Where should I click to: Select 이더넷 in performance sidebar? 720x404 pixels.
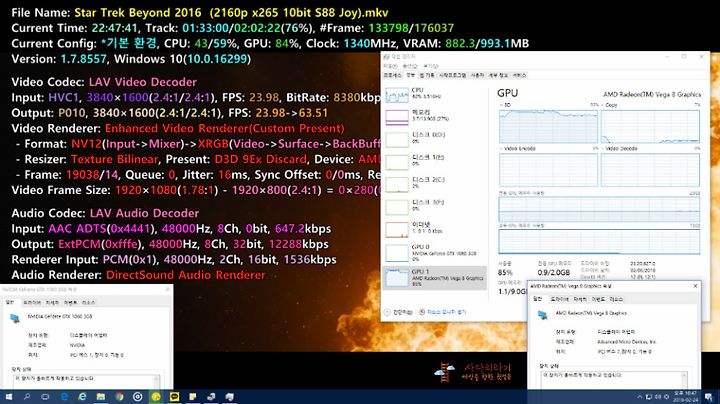pyautogui.click(x=434, y=230)
